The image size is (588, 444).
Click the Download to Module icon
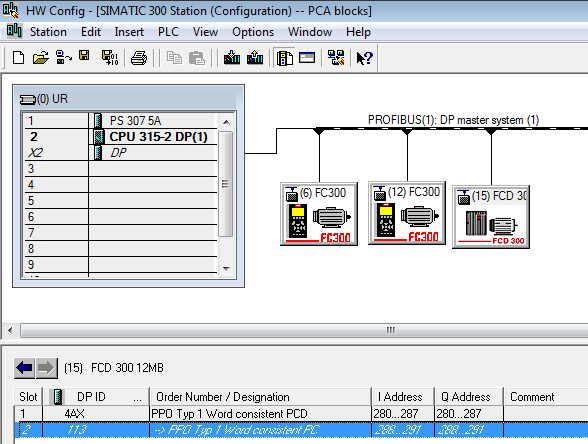pos(232,58)
